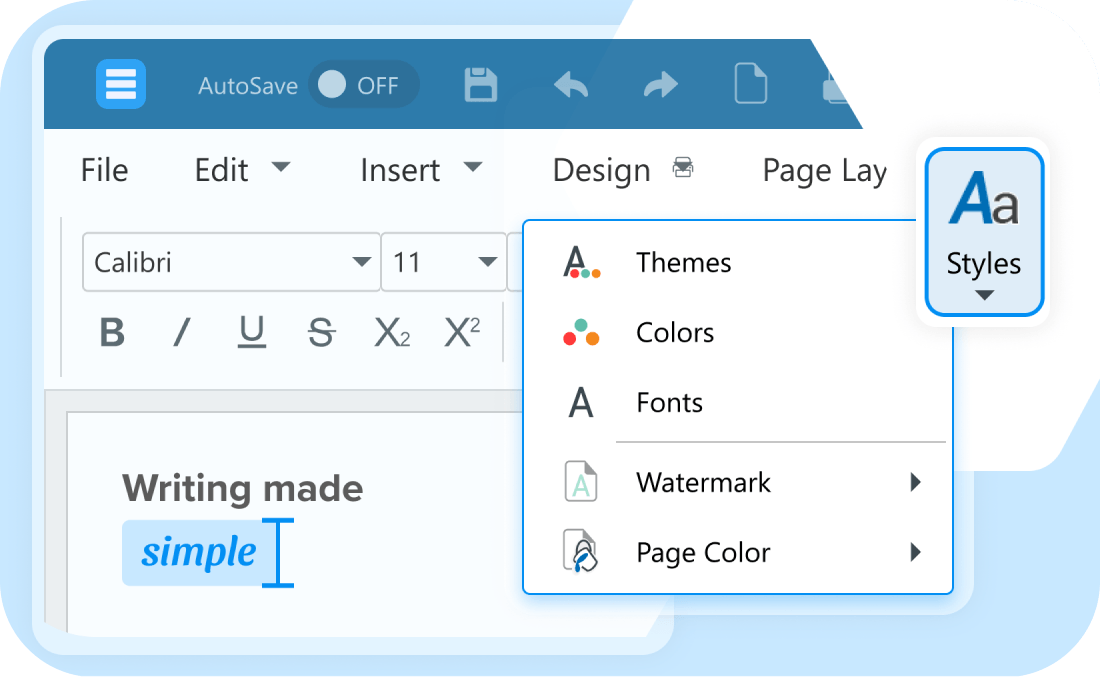This screenshot has height=678, width=1100.
Task: Apply Underline formatting
Action: pyautogui.click(x=252, y=332)
